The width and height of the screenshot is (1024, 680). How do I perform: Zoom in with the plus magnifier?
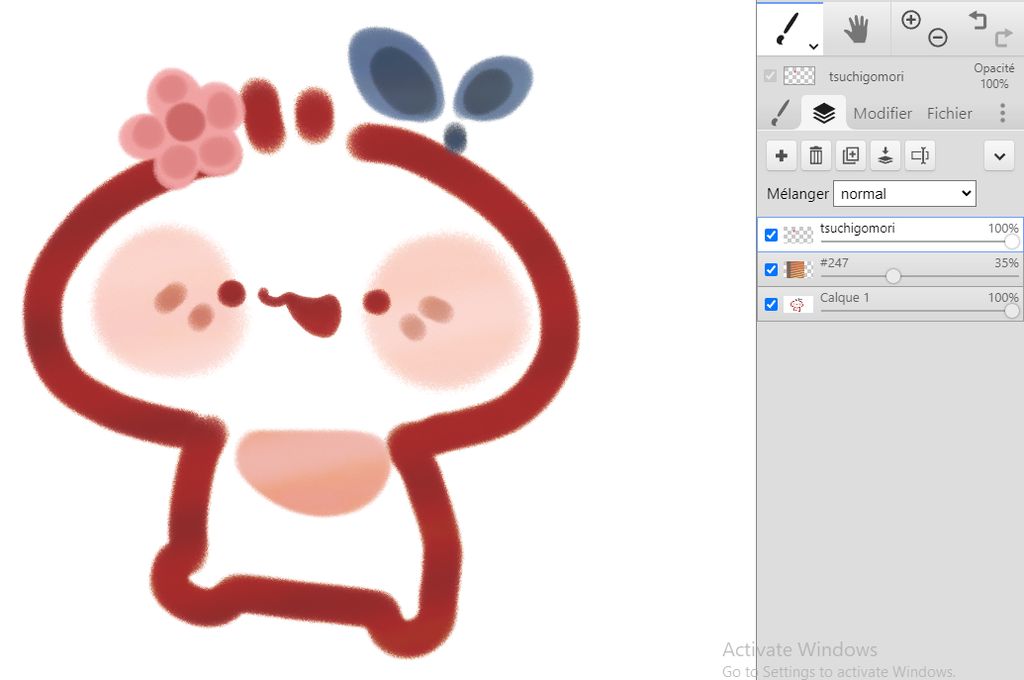pyautogui.click(x=910, y=20)
